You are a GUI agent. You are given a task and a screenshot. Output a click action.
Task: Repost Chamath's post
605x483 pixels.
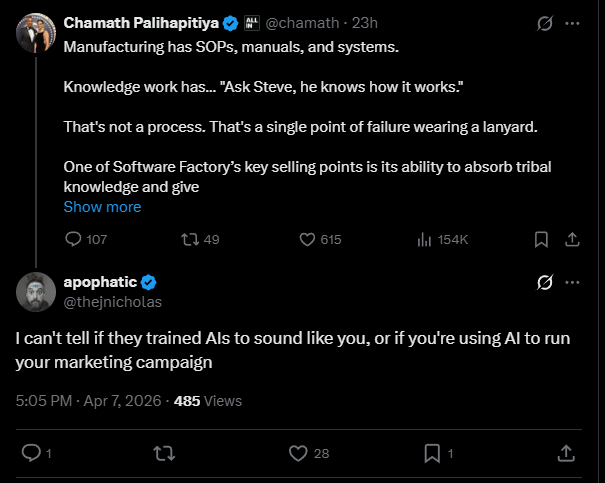(x=187, y=240)
